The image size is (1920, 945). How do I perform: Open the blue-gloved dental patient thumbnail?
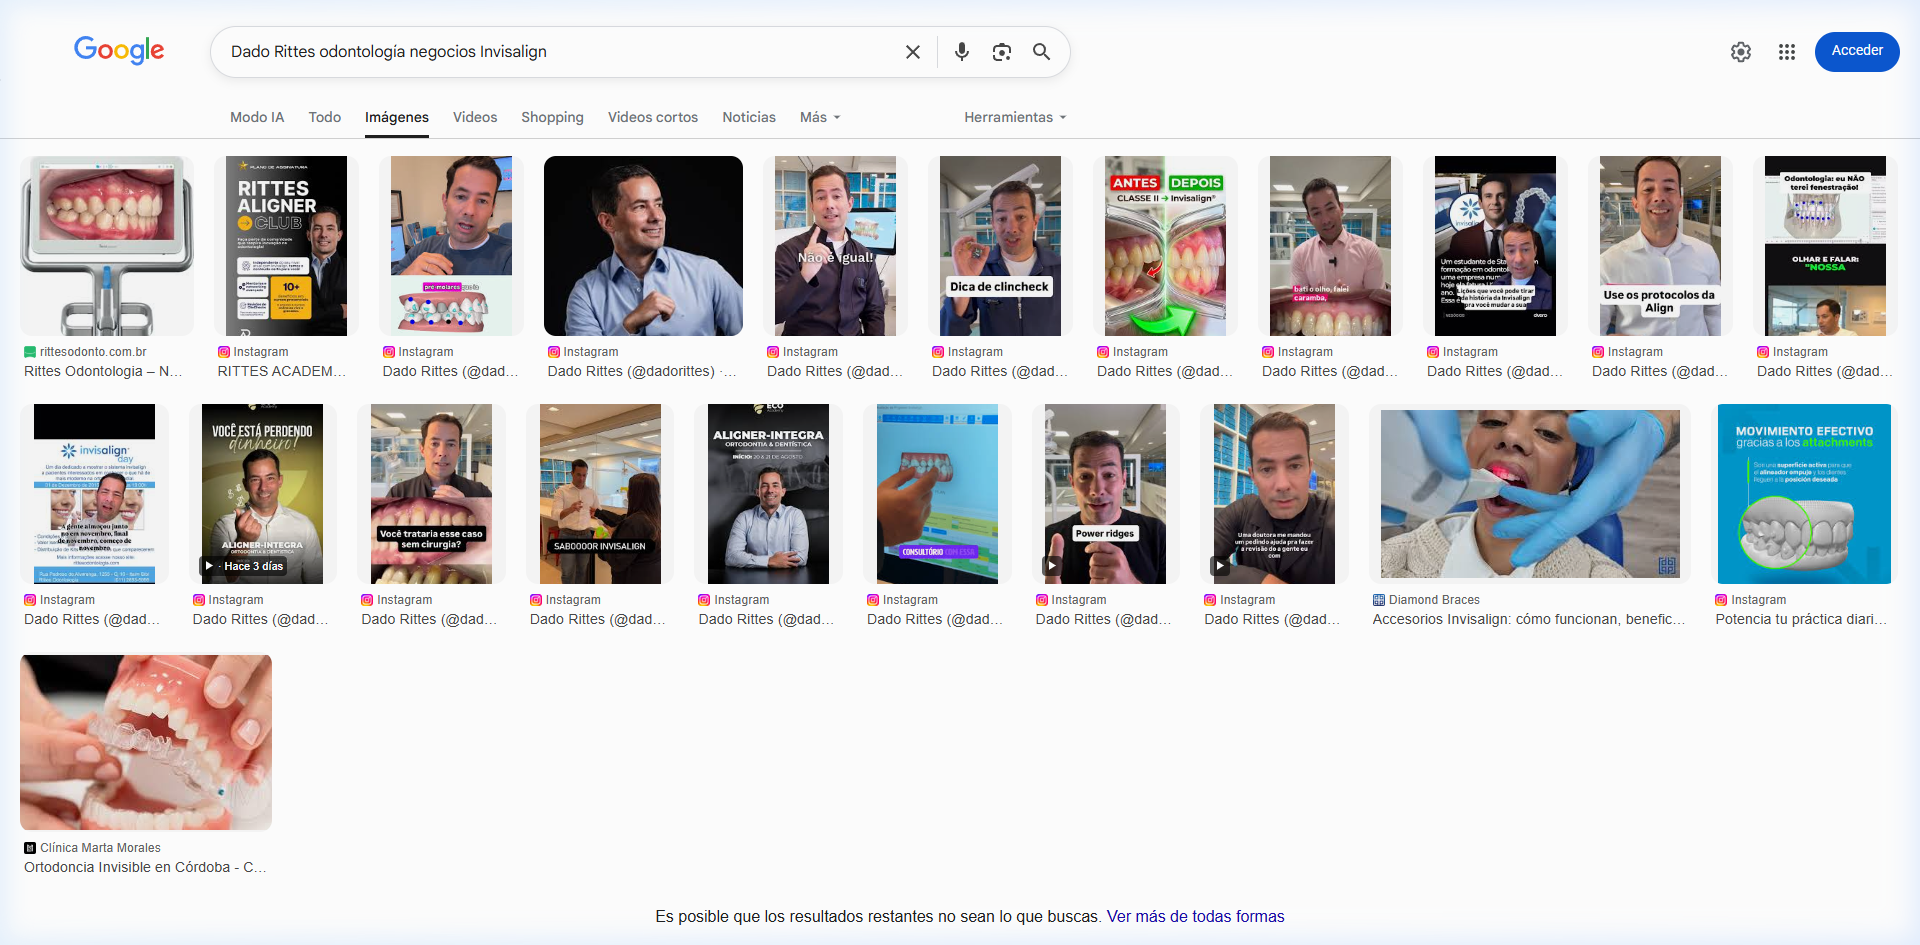[x=1530, y=494]
